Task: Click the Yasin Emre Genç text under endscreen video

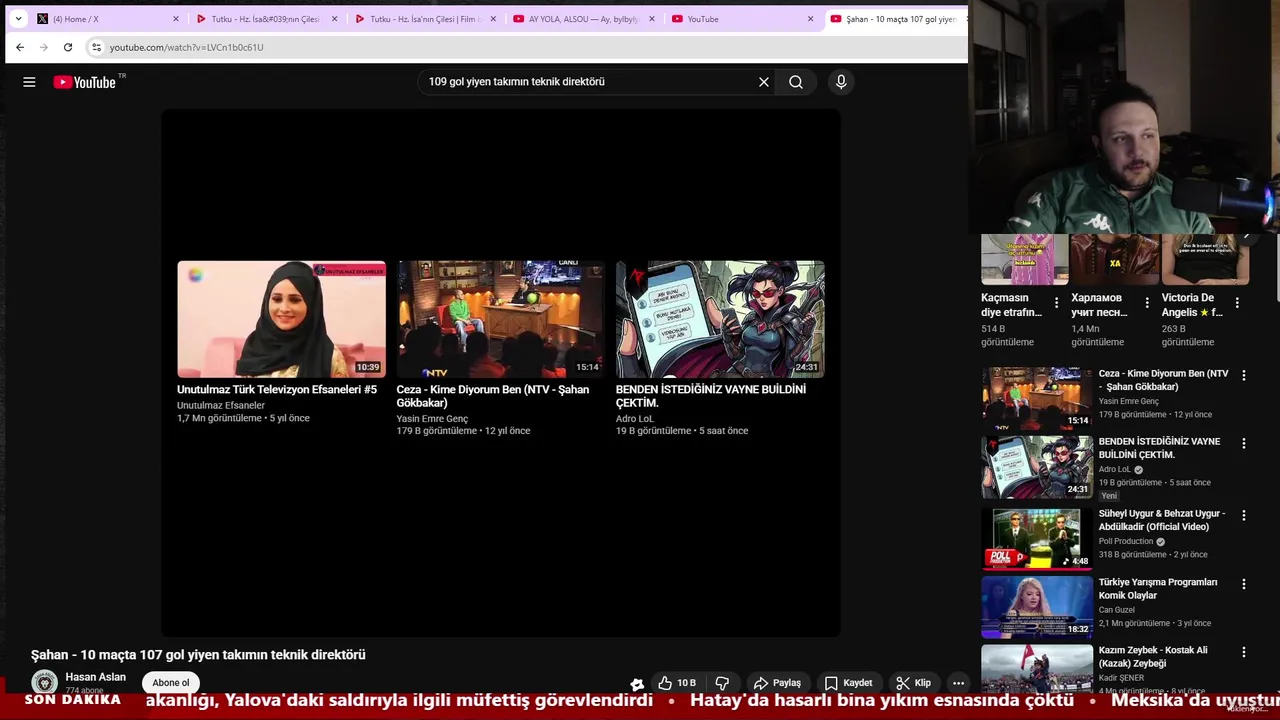Action: point(432,418)
